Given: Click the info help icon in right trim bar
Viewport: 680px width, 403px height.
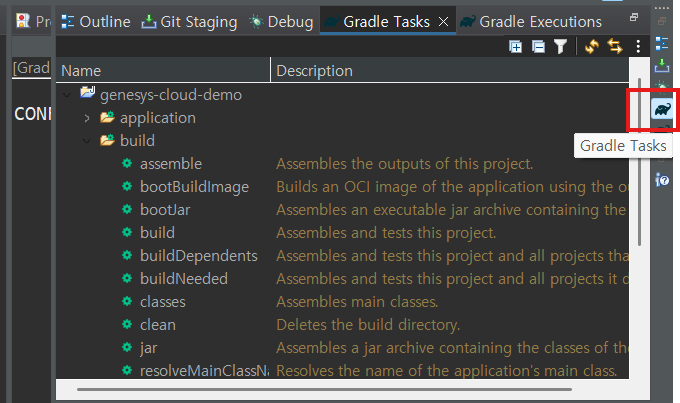Looking at the screenshot, I should point(662,179).
